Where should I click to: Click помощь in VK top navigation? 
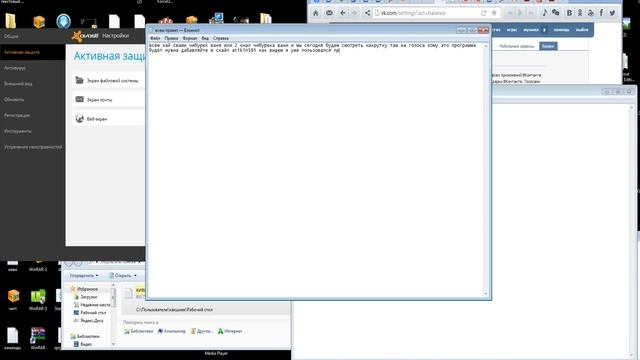(x=561, y=30)
